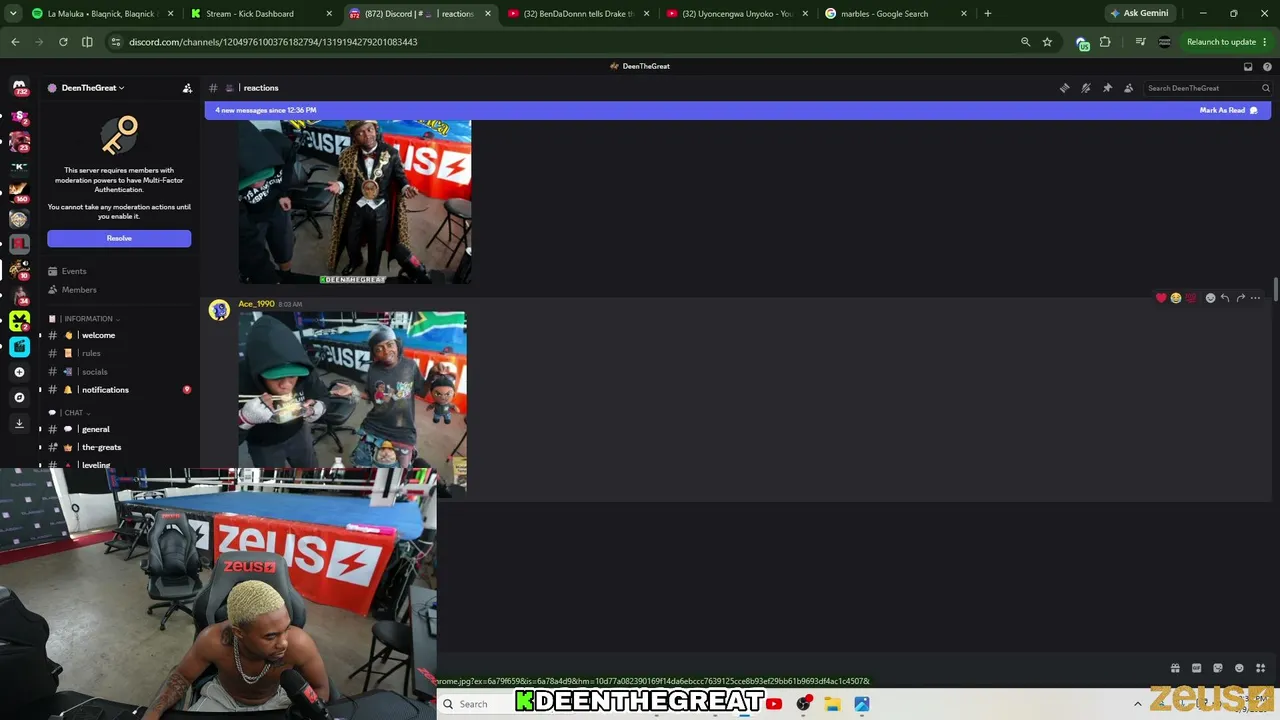Switch to the marbles - Google Search tab
Image resolution: width=1280 pixels, height=720 pixels.
point(895,14)
